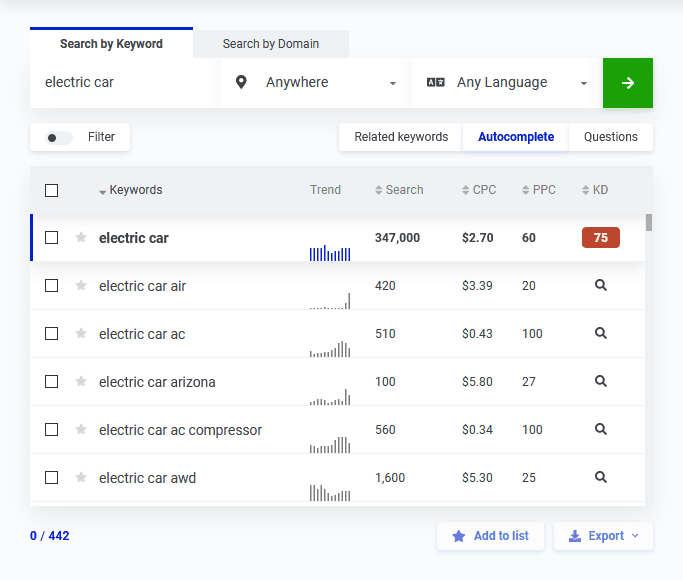Sort by CPC column

tap(479, 190)
